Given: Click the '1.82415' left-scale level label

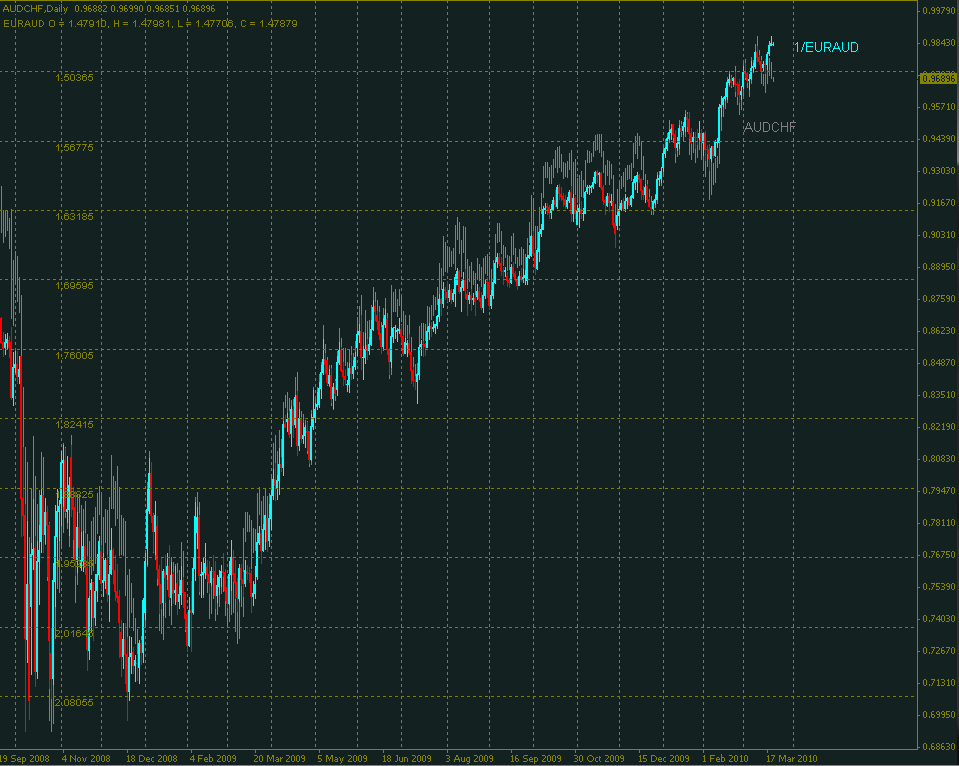Looking at the screenshot, I should [75, 425].
